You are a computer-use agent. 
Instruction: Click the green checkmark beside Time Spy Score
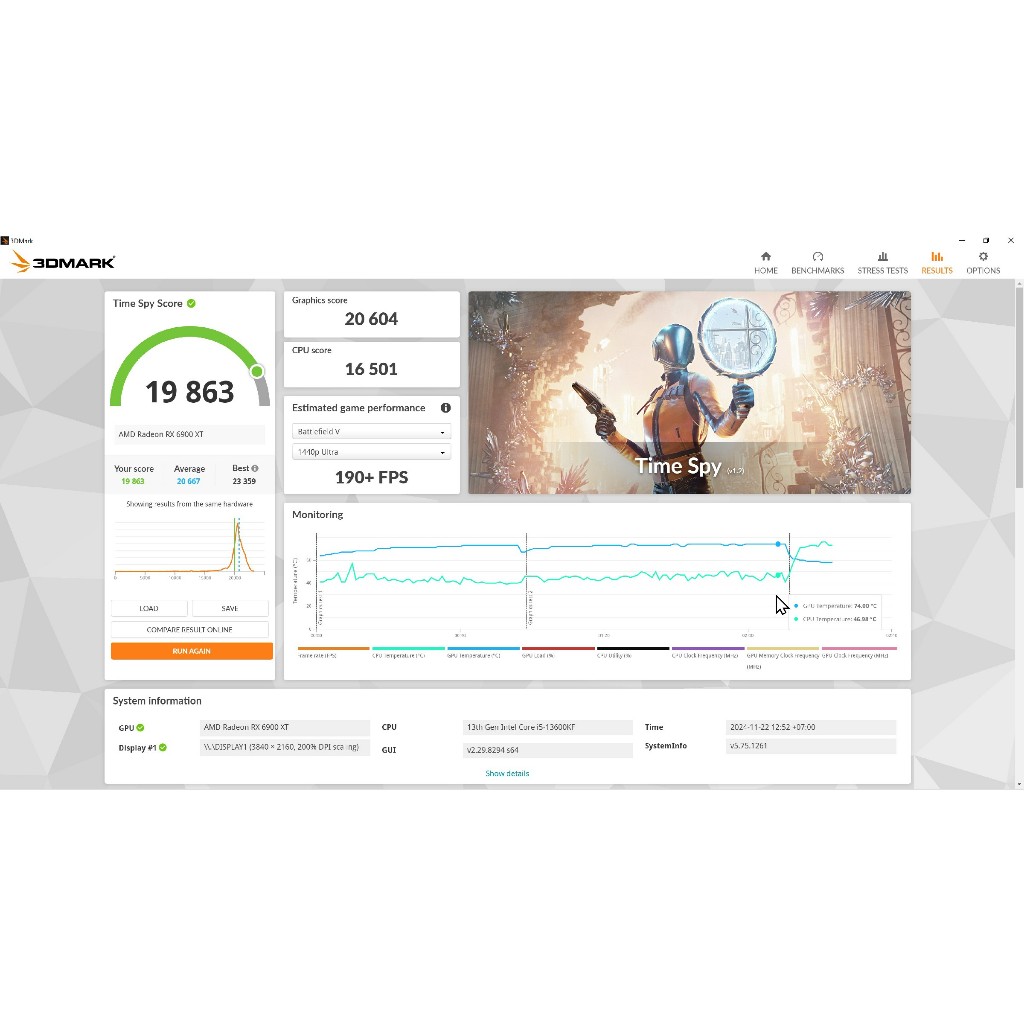(x=191, y=303)
